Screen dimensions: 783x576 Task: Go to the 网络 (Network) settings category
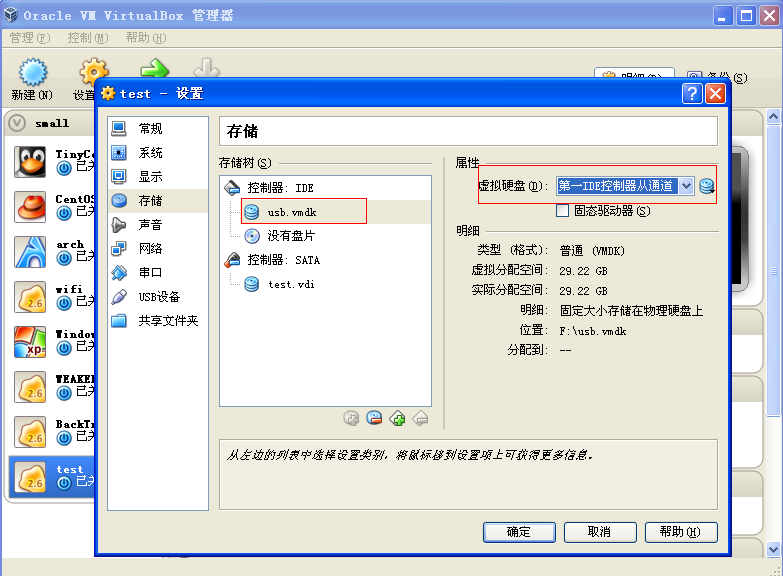157,249
